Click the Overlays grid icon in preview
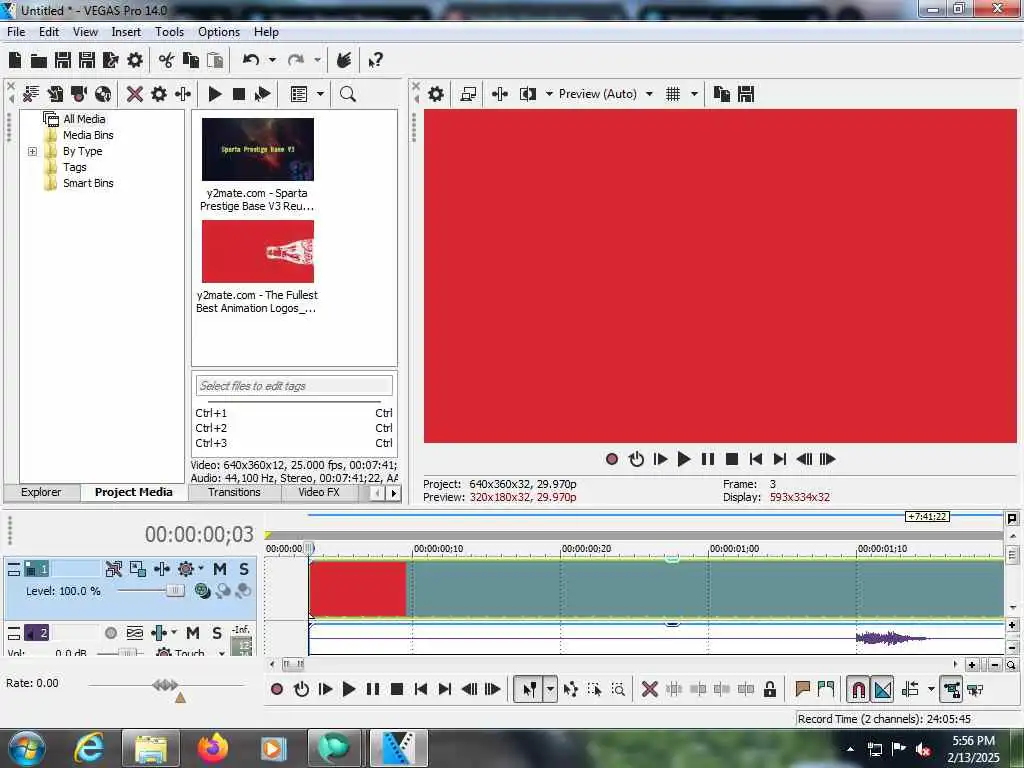This screenshot has height=768, width=1024. 673,94
